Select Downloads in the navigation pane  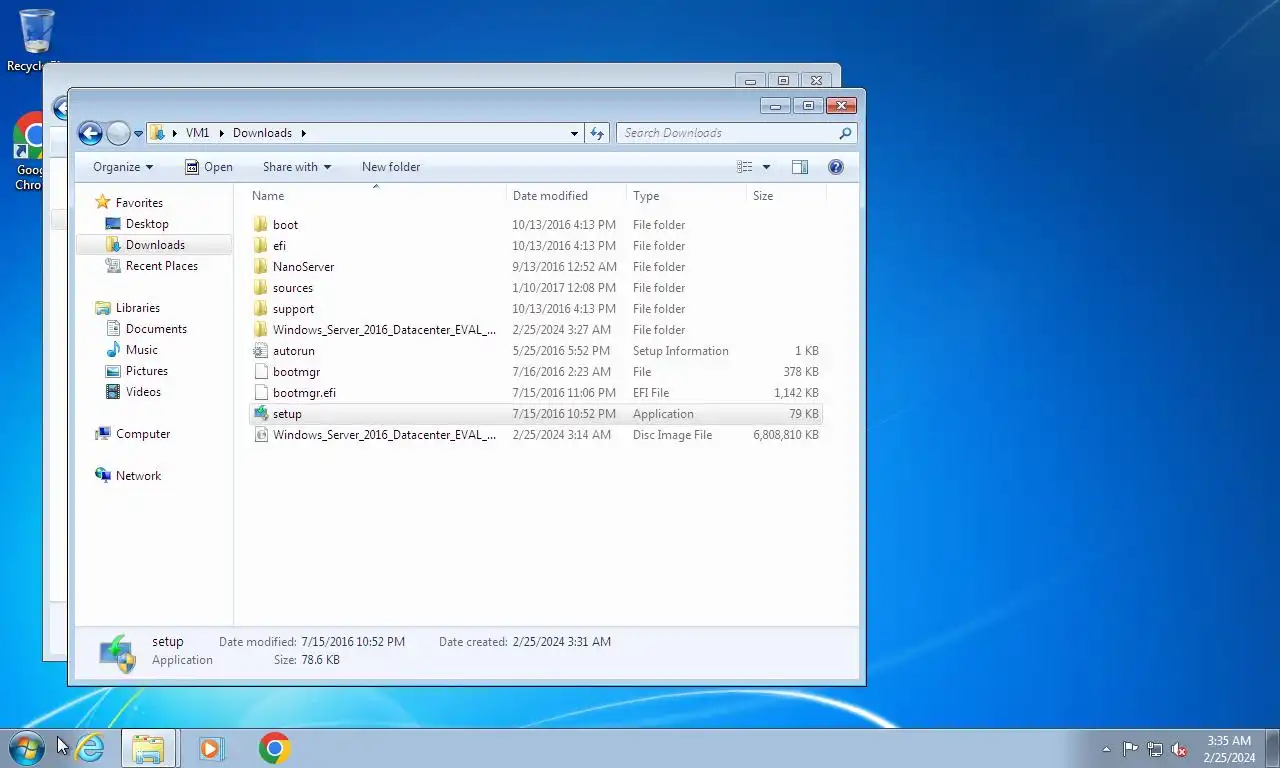tap(155, 245)
